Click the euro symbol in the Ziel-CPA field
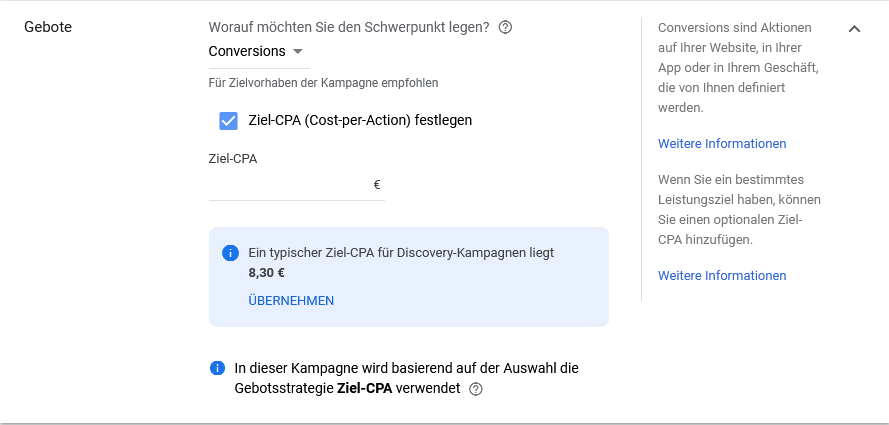Image resolution: width=889 pixels, height=425 pixels. click(377, 185)
